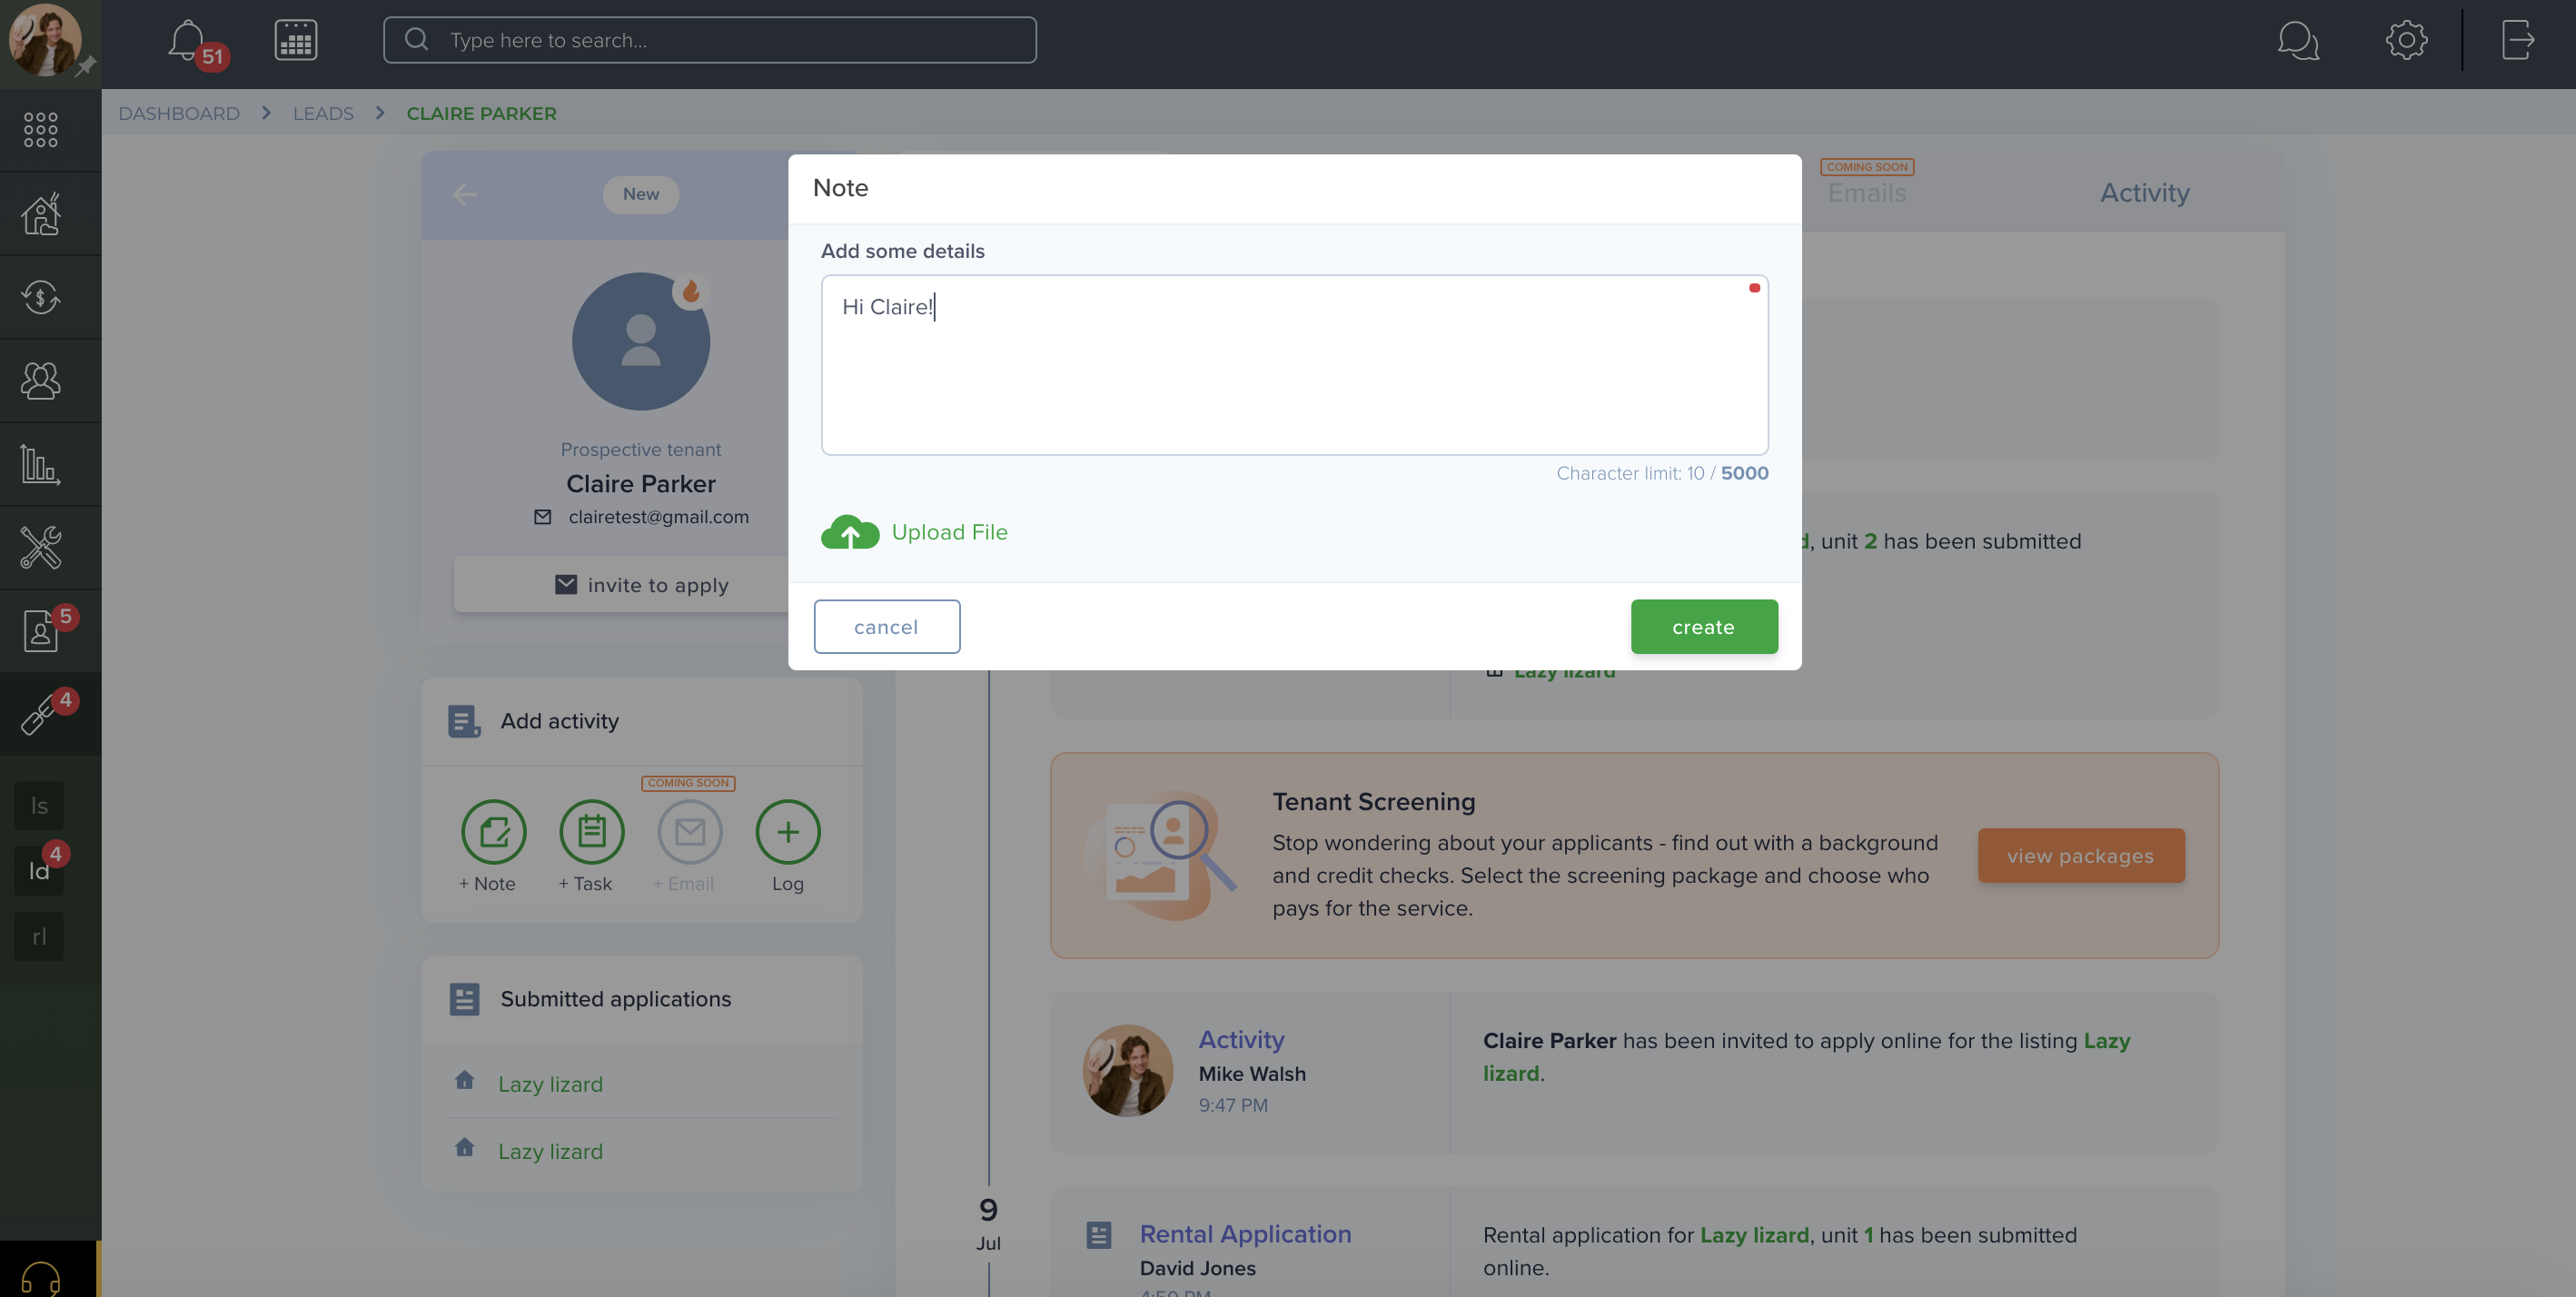The image size is (2576, 1297).
Task: Open the reports chart icon in sidebar
Action: 41,464
